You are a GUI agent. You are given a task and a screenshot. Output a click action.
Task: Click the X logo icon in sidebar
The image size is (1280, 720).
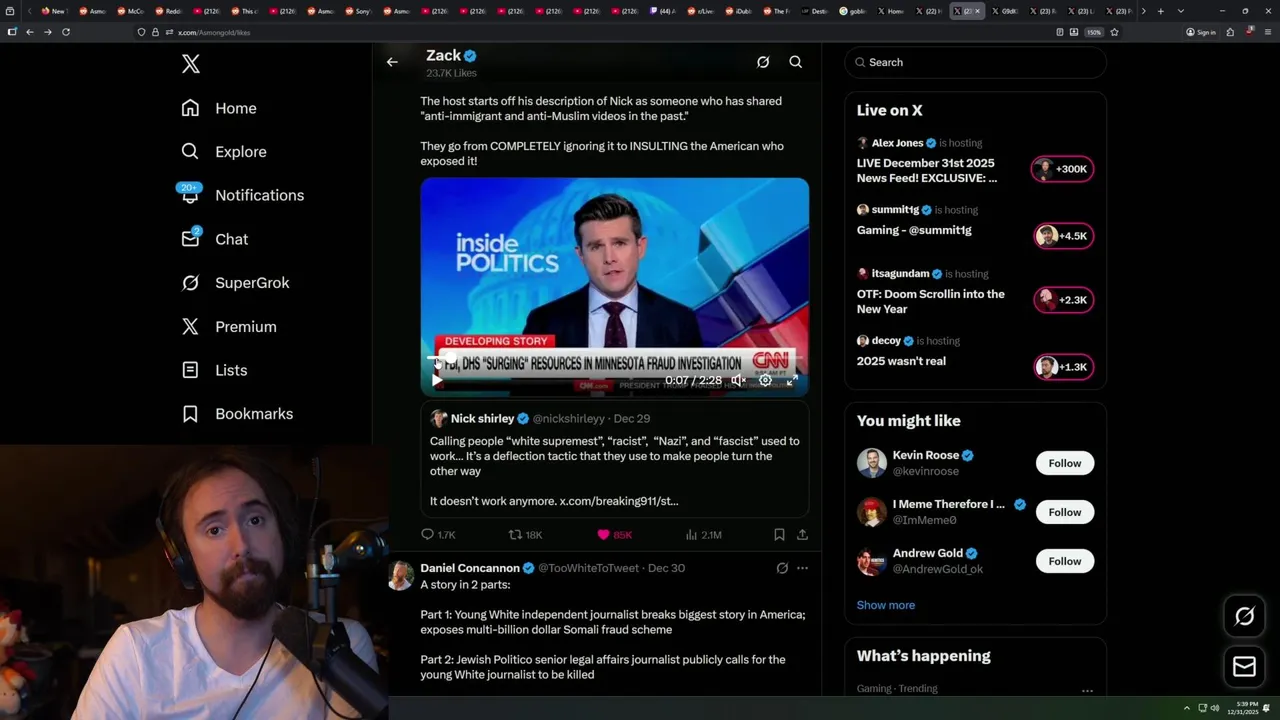pos(191,64)
